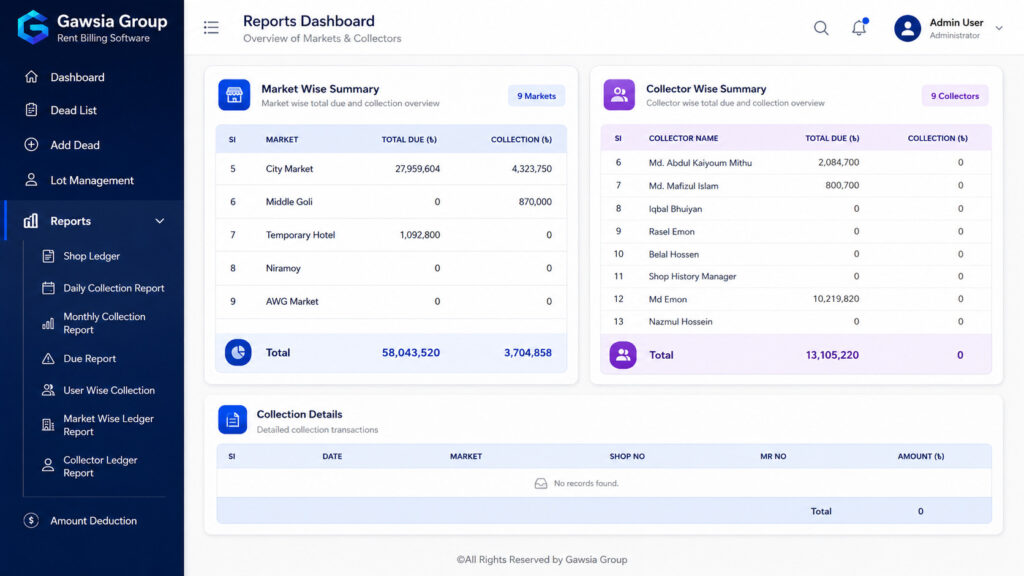Open the hamburger menu toggle
The image size is (1024, 576).
[211, 27]
